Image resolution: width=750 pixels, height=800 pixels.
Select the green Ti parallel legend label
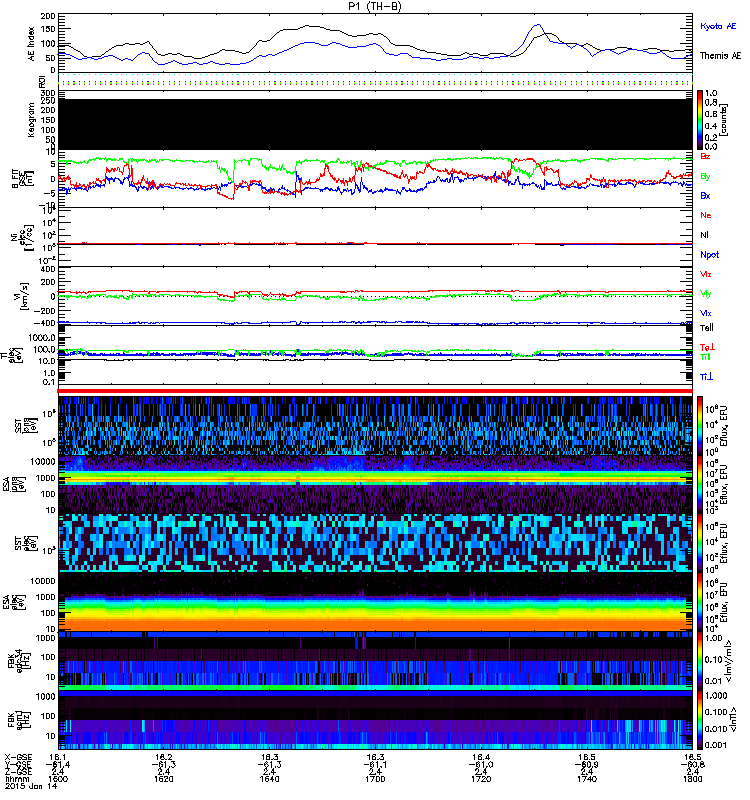point(705,357)
